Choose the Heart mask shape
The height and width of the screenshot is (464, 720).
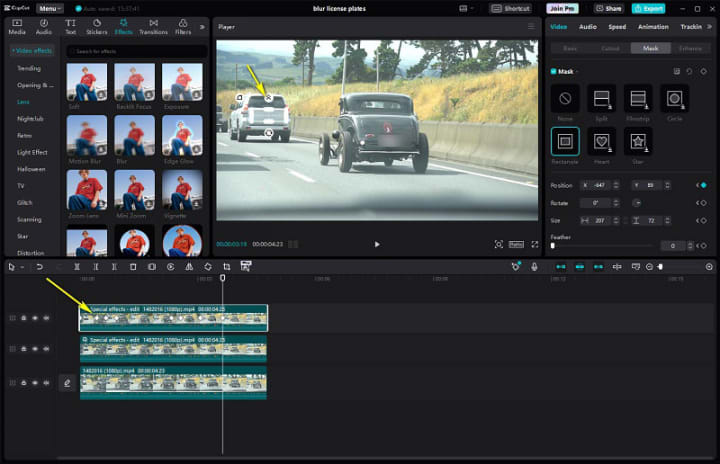pos(601,142)
